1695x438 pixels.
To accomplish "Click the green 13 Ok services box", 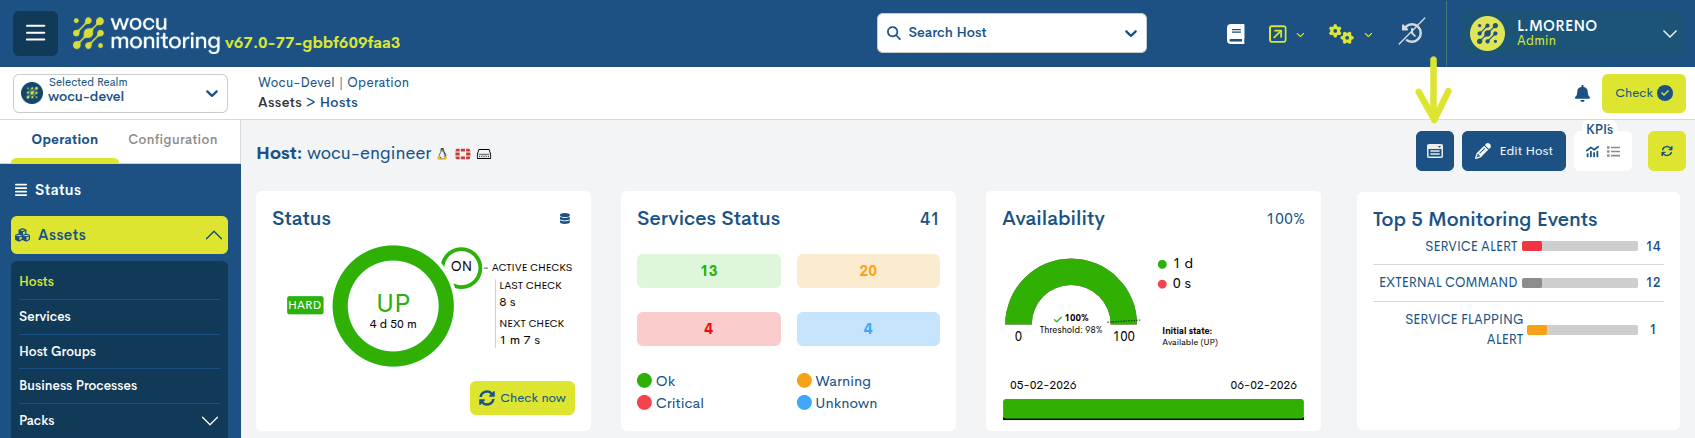I will click(x=709, y=271).
